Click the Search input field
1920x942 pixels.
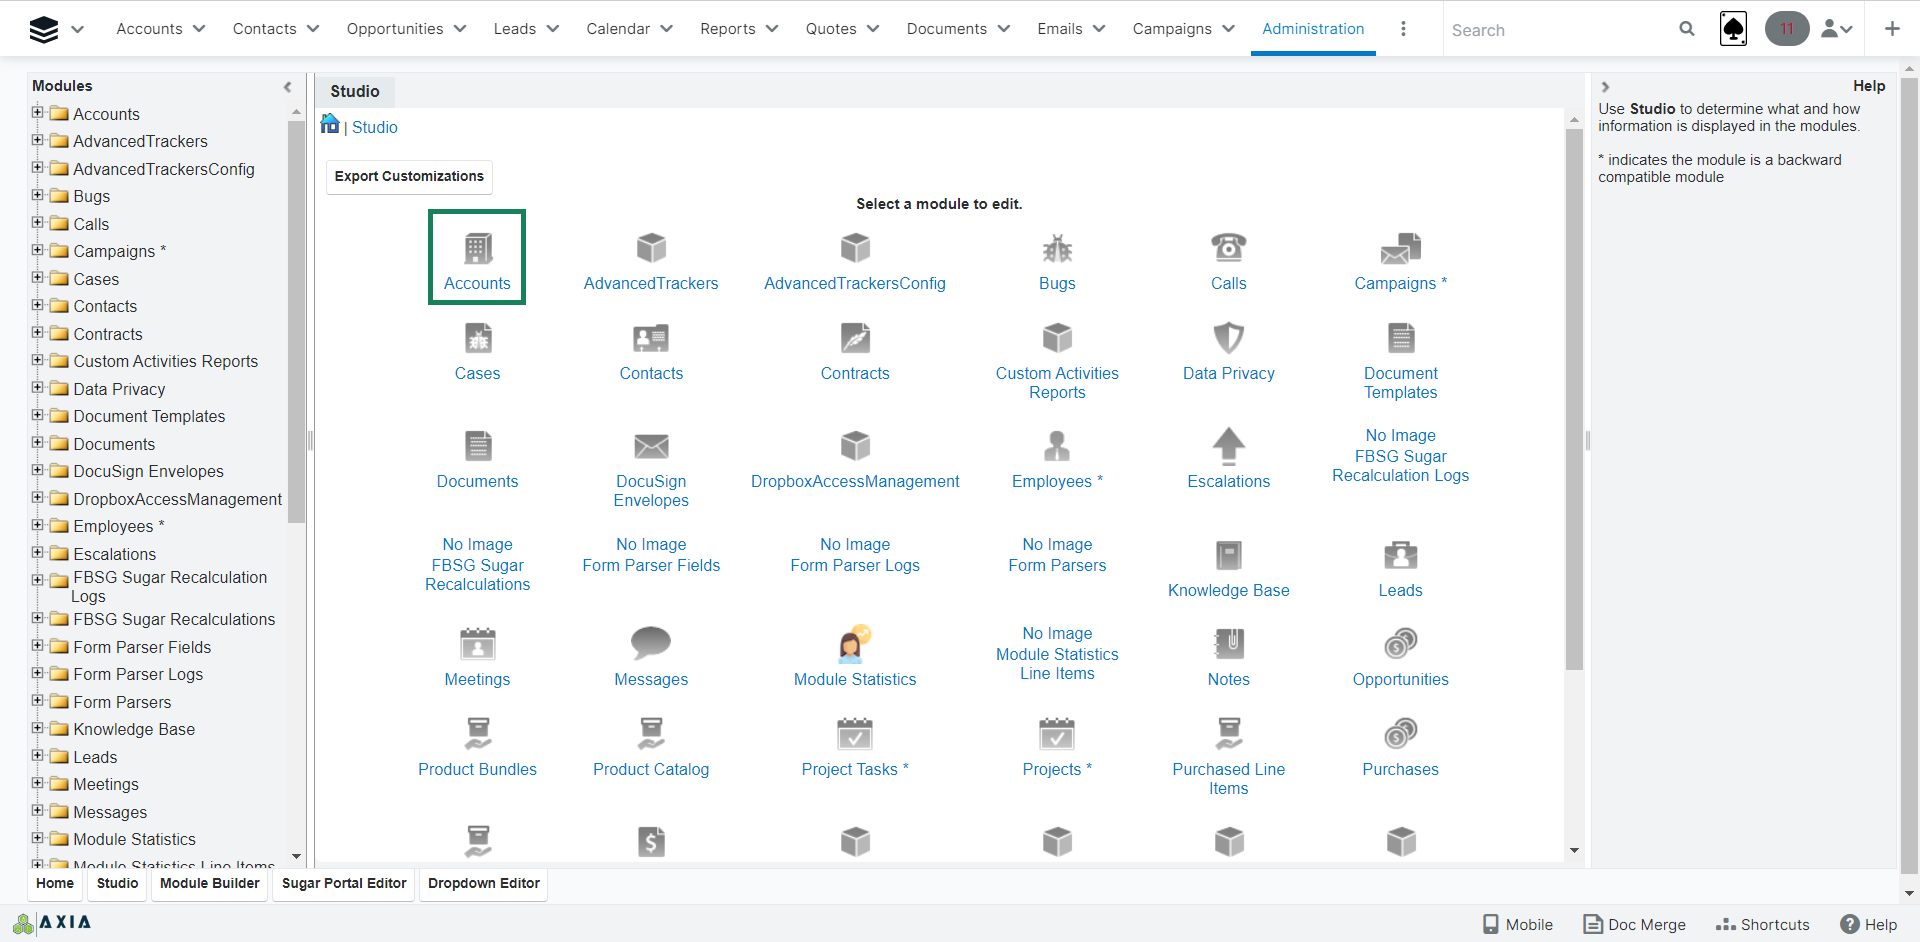click(x=1560, y=30)
